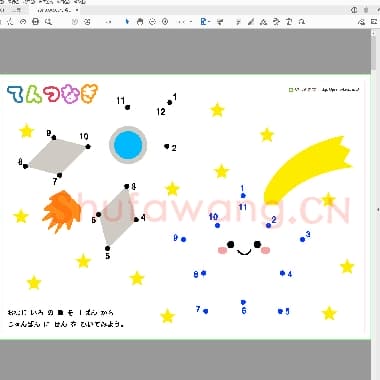Click the Share link icon

(361, 22)
